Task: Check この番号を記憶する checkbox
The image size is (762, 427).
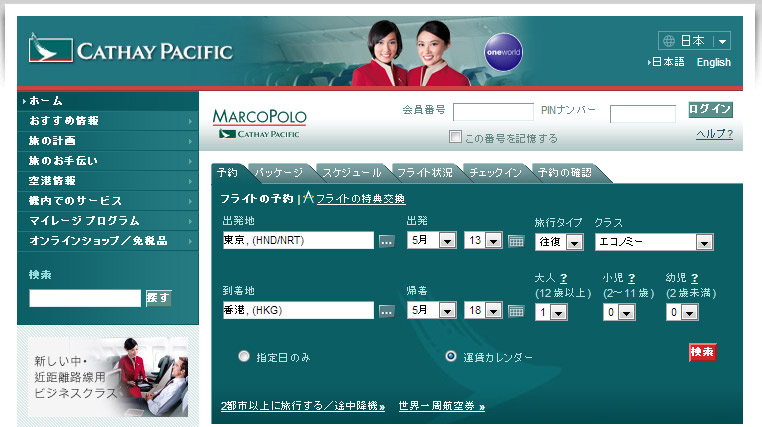Action: [x=455, y=137]
